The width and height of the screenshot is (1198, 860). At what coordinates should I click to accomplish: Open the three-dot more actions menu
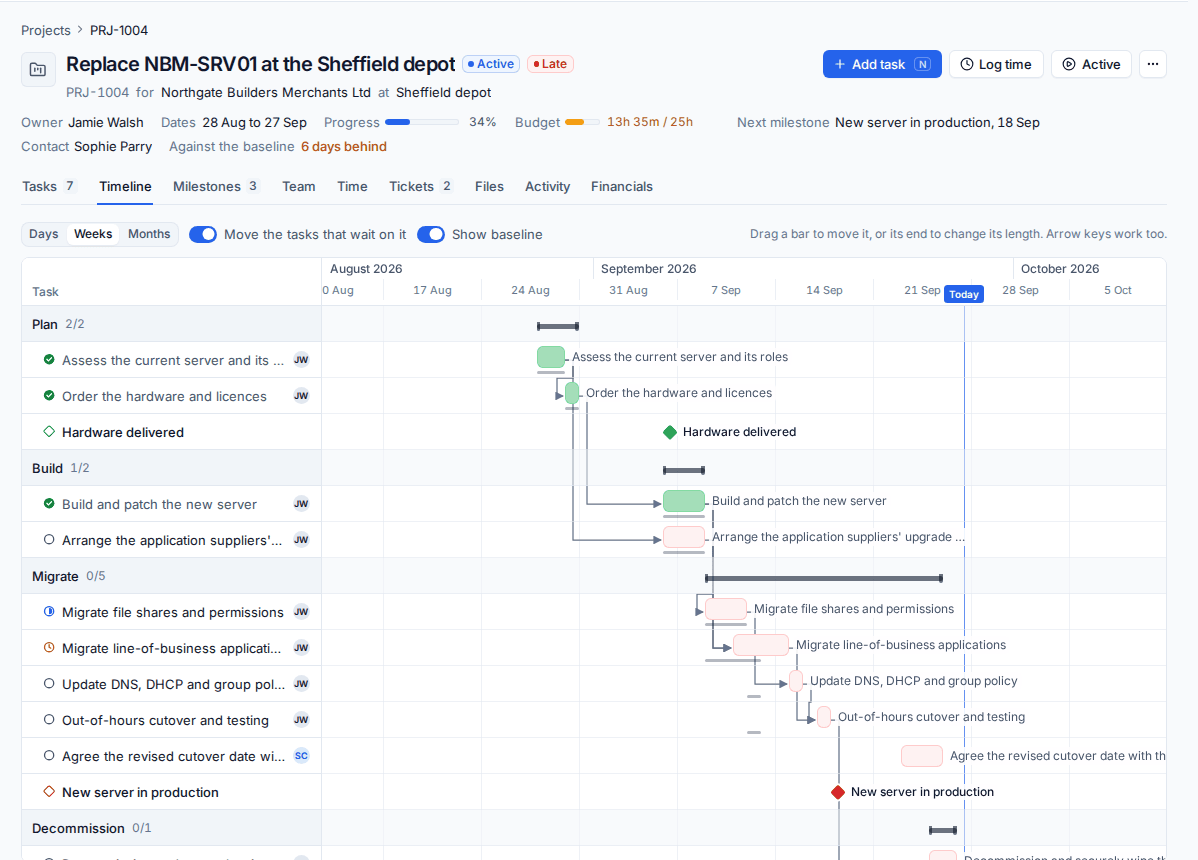point(1152,64)
